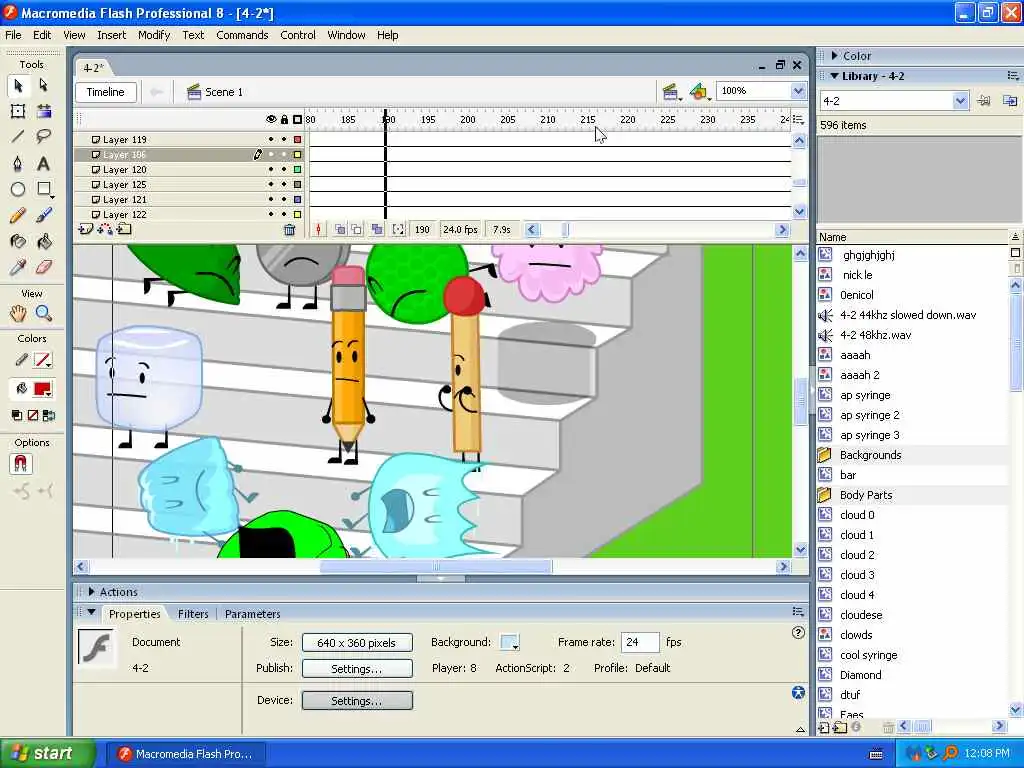Select the Selection arrow tool
The width and height of the screenshot is (1024, 768).
tap(18, 86)
